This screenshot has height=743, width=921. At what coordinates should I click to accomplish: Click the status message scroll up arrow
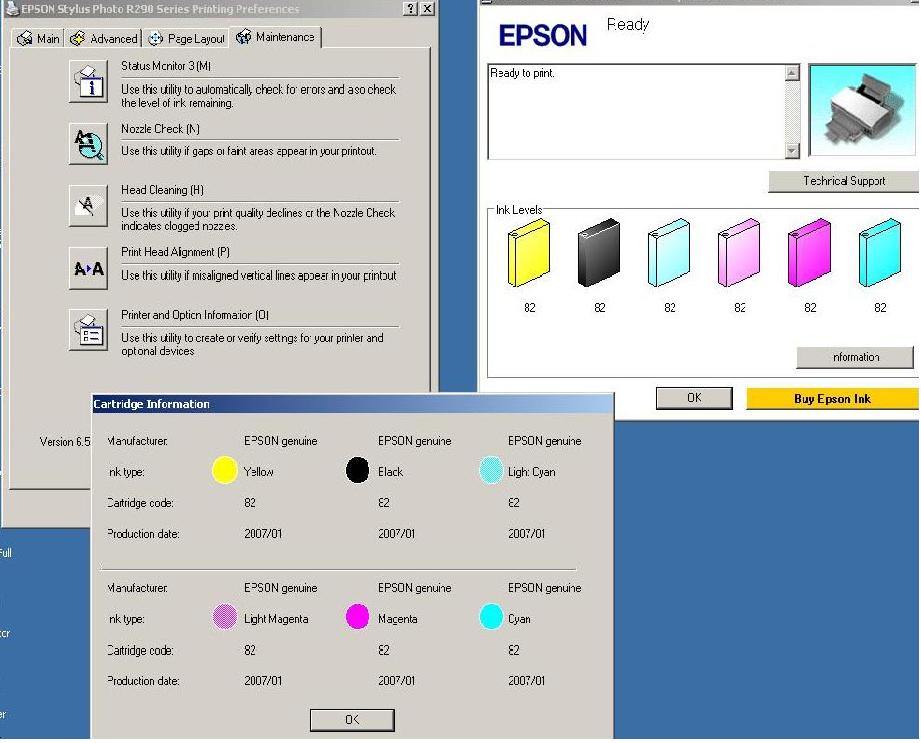pyautogui.click(x=792, y=73)
